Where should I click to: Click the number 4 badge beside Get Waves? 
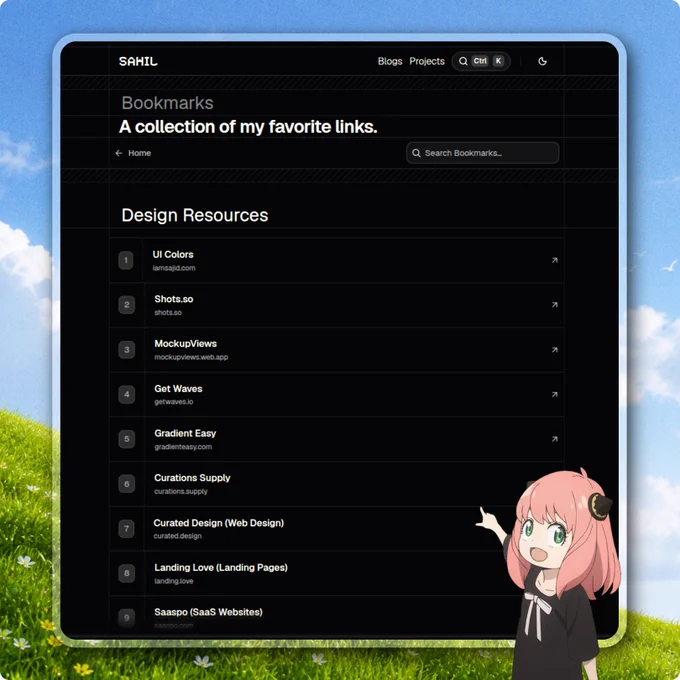point(126,394)
